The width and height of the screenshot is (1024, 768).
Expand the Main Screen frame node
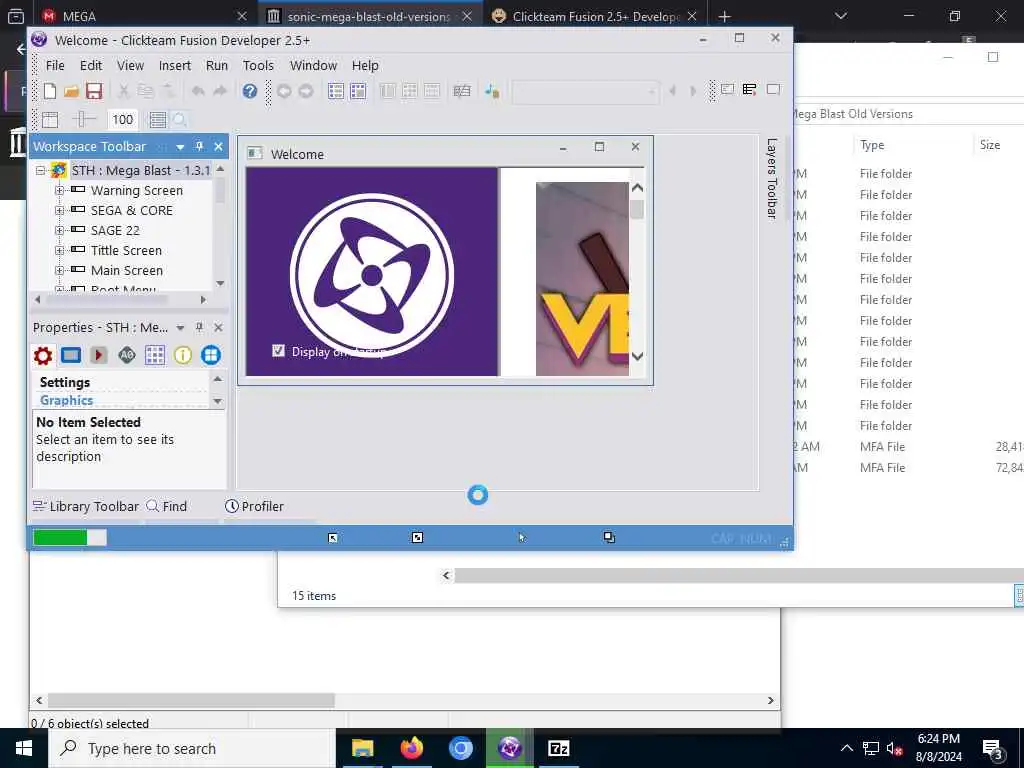tap(59, 270)
